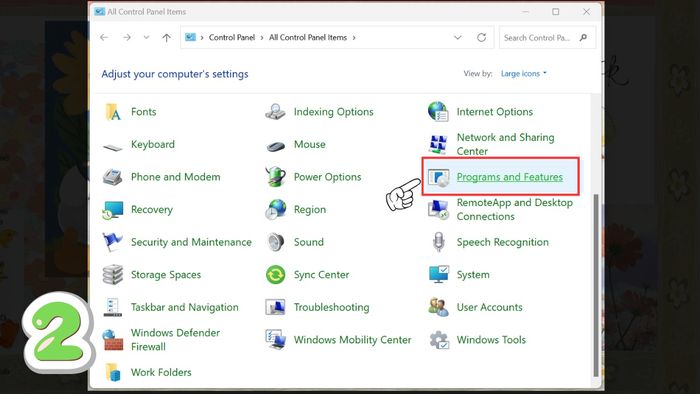The image size is (700, 394).
Task: Open the green Sync Center icon
Action: coord(275,275)
